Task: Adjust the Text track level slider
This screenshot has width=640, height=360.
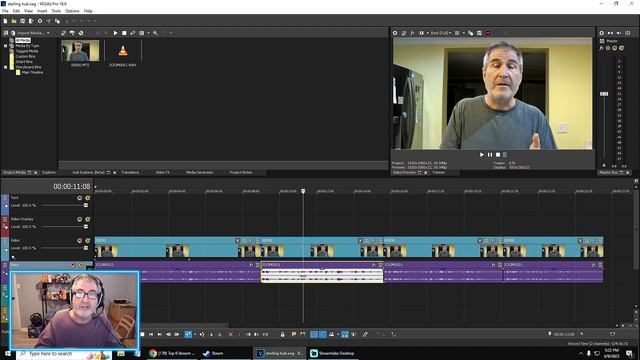Action: point(86,205)
